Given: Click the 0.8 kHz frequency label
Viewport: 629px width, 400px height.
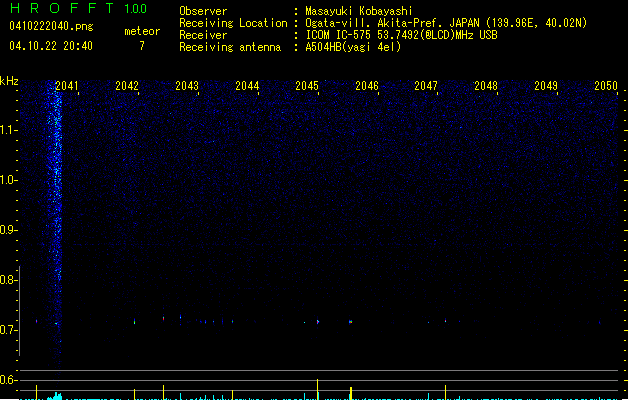Looking at the screenshot, I should coord(8,280).
